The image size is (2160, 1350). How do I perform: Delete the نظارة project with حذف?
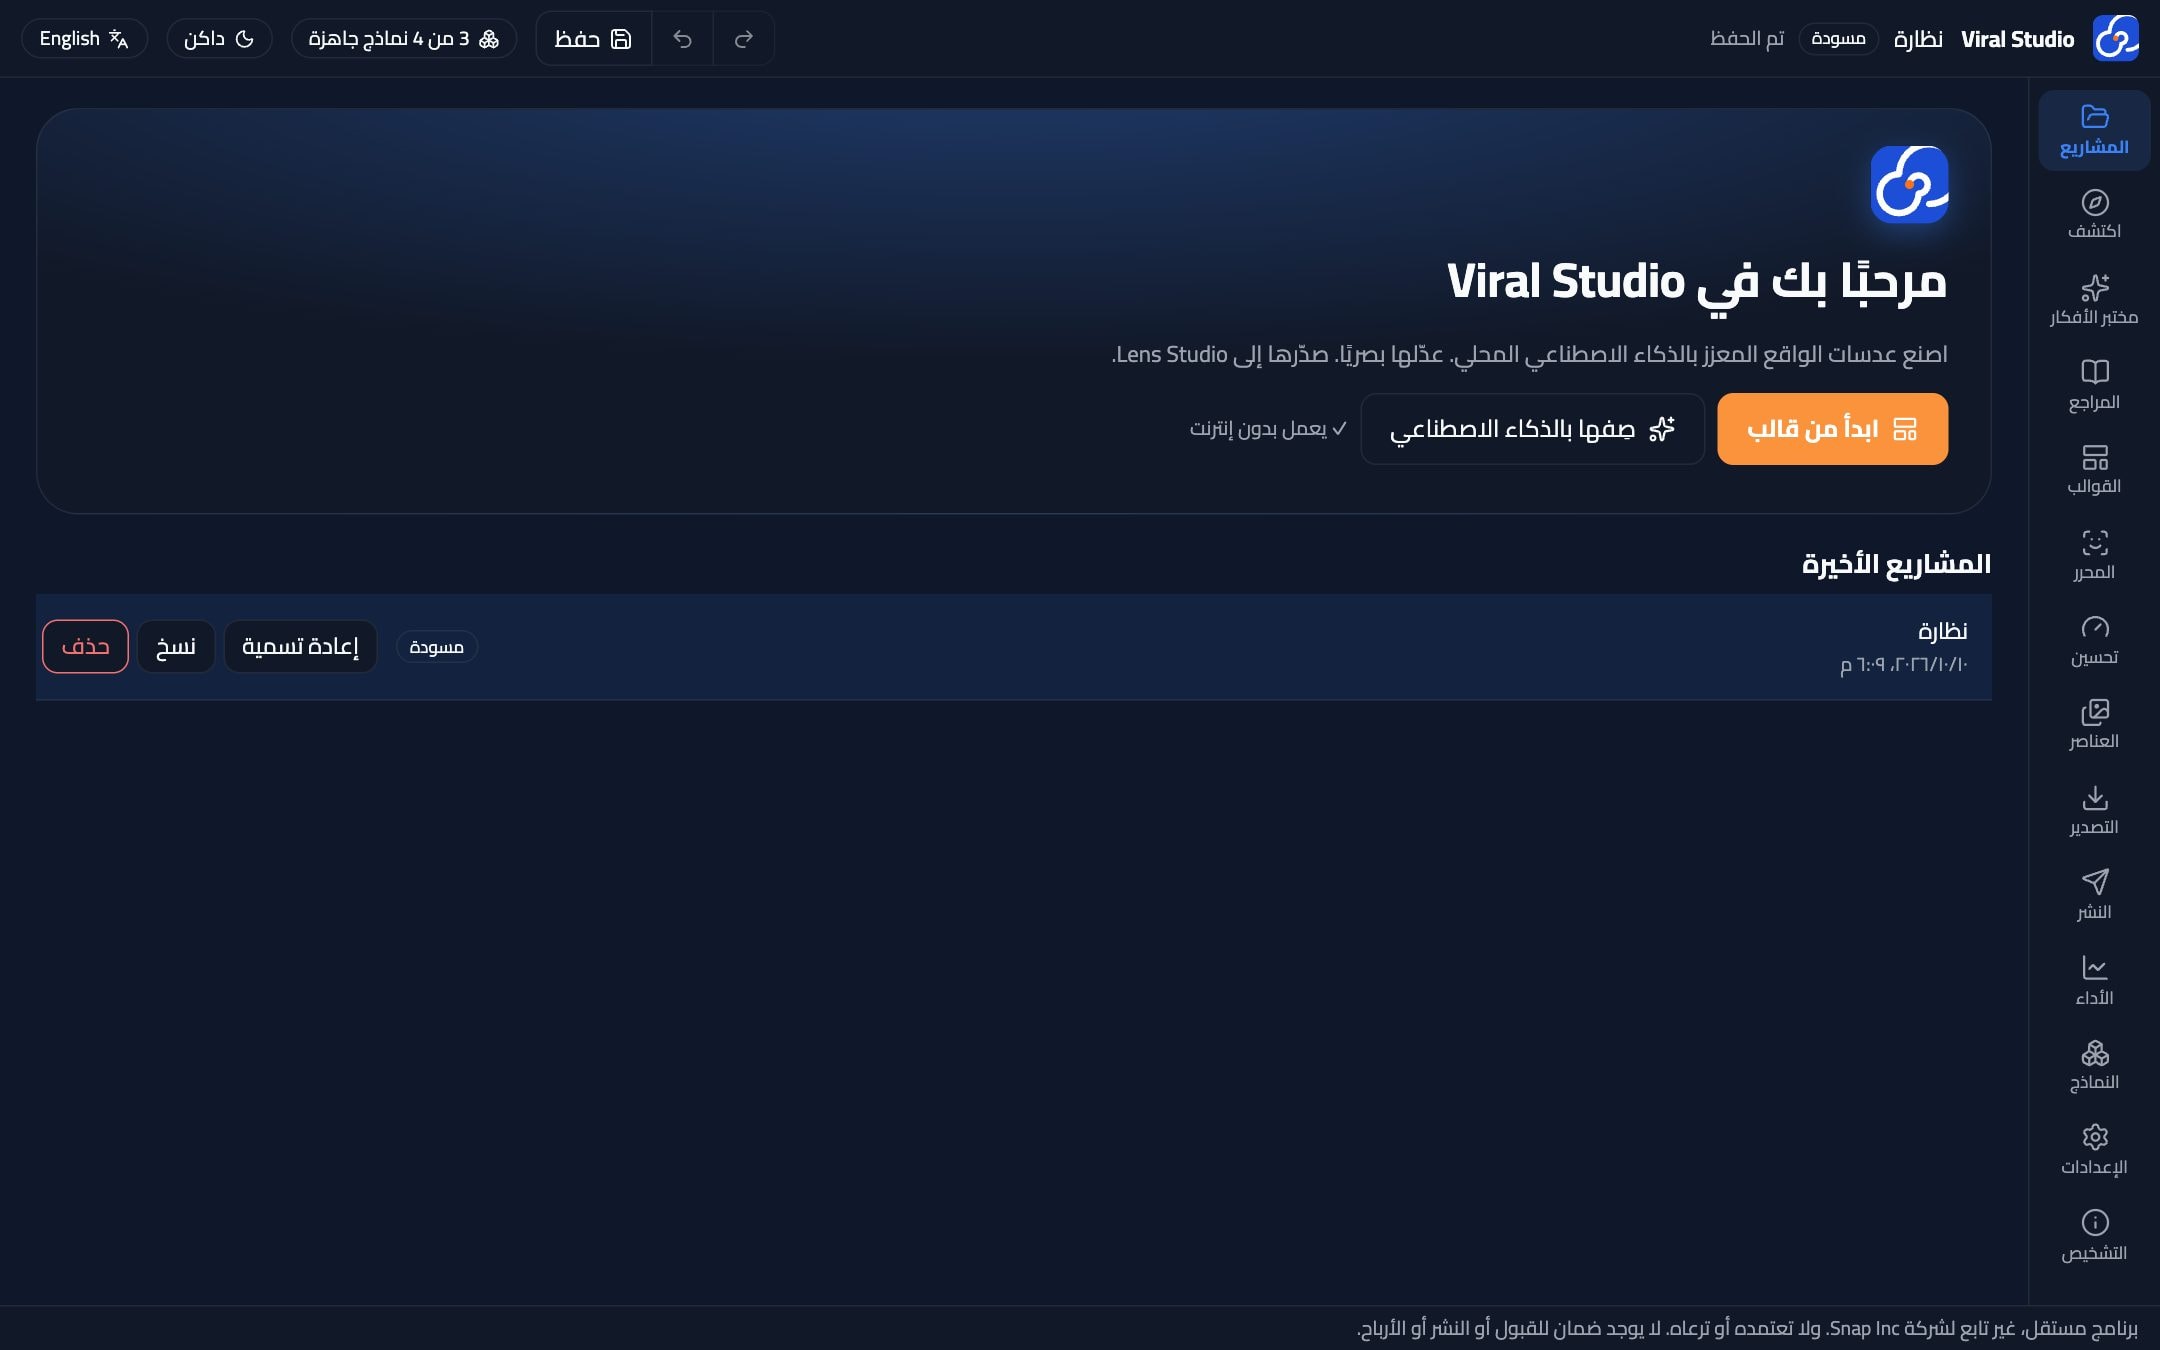click(x=85, y=646)
